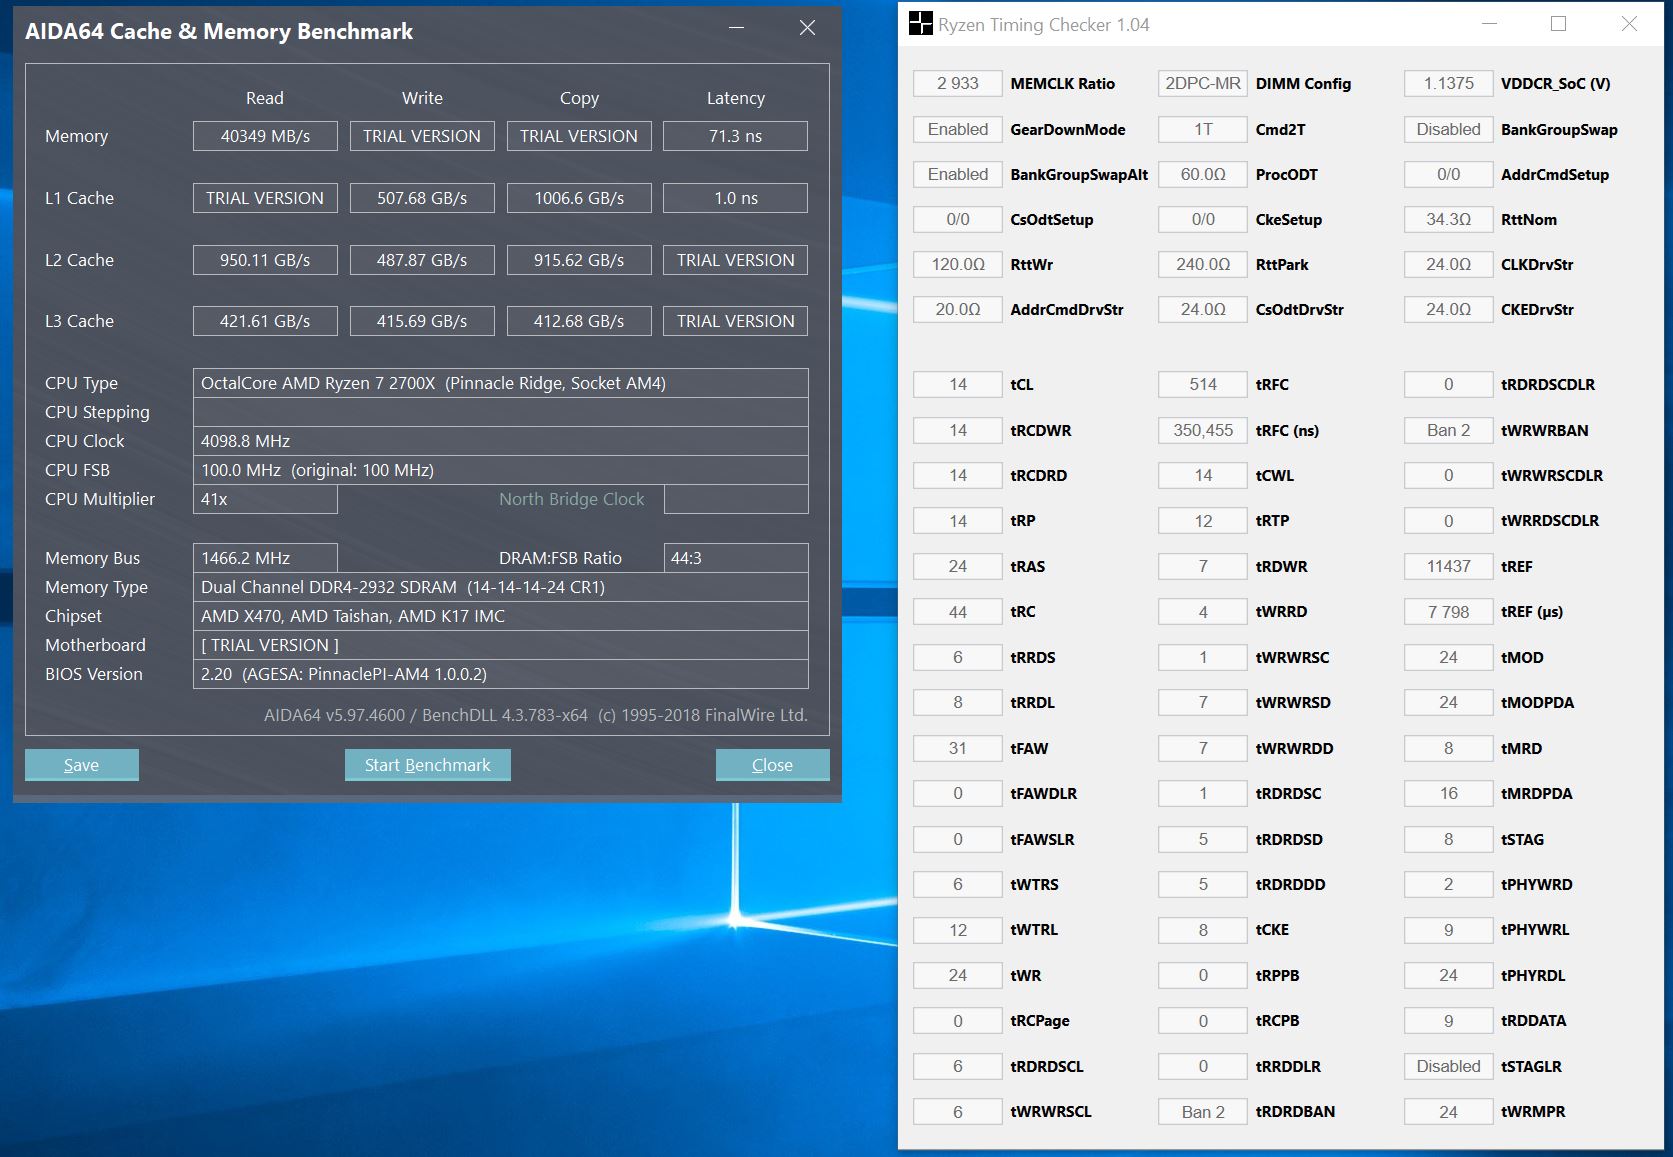Click the empty CPU Stepping field
1673x1157 pixels.
pyautogui.click(x=500, y=412)
